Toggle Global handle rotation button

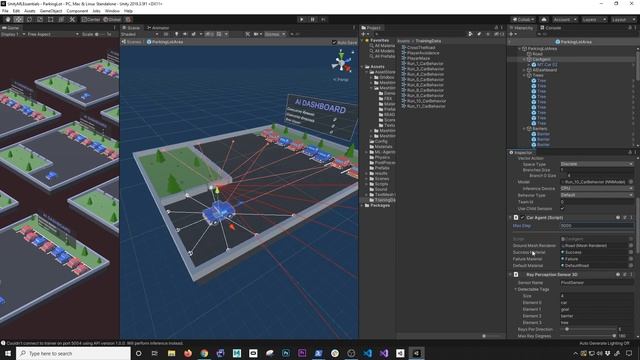[112, 19]
